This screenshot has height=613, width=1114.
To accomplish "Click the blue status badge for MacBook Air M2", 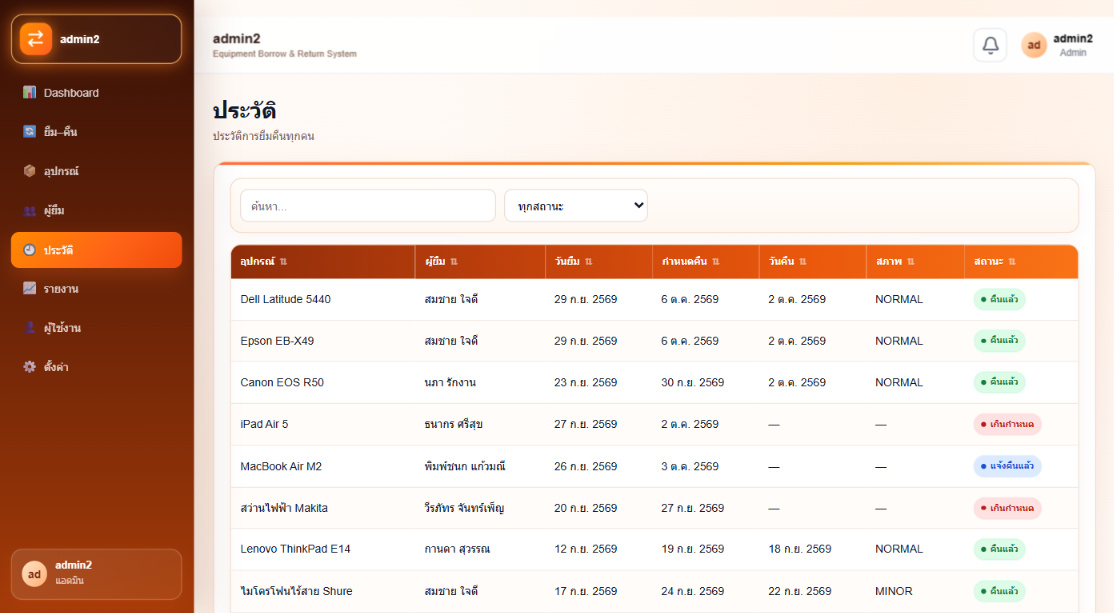I will [x=1007, y=466].
